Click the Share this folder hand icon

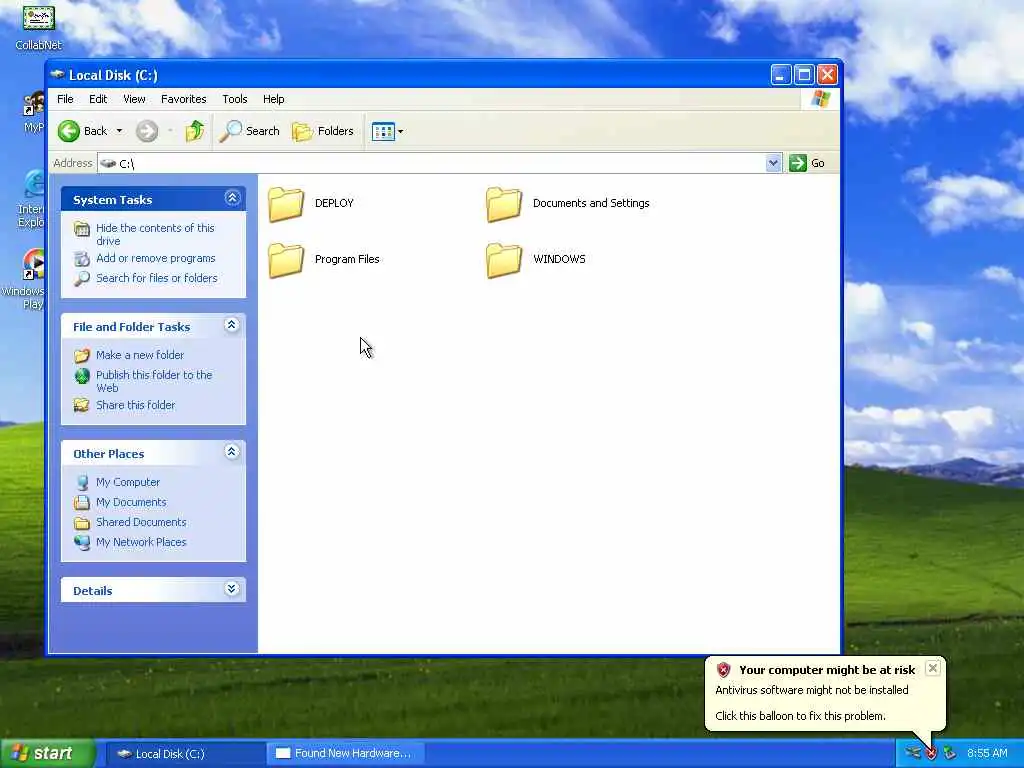point(82,405)
